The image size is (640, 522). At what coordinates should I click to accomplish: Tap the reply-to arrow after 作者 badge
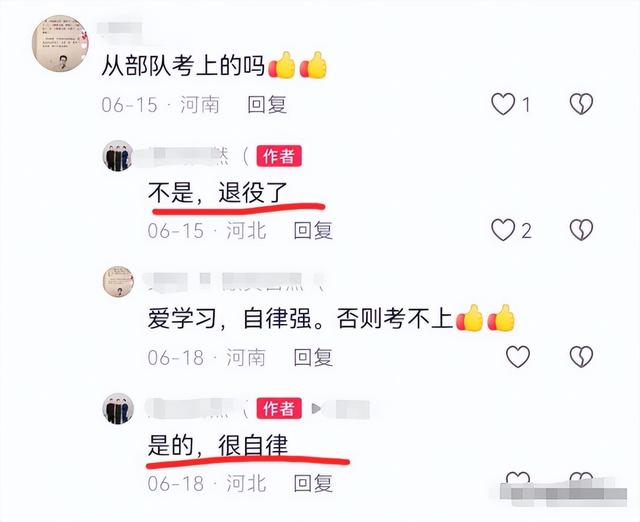[x=317, y=408]
